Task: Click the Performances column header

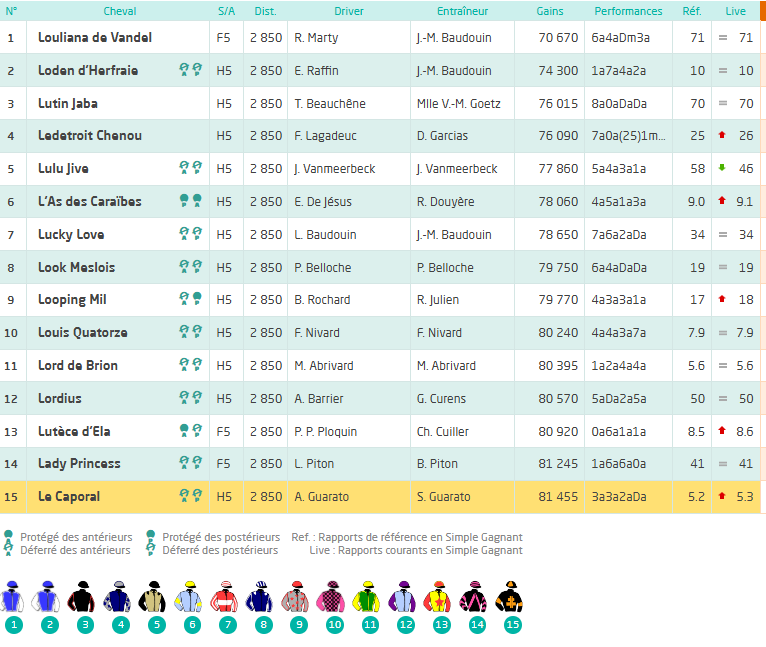Action: click(x=628, y=11)
